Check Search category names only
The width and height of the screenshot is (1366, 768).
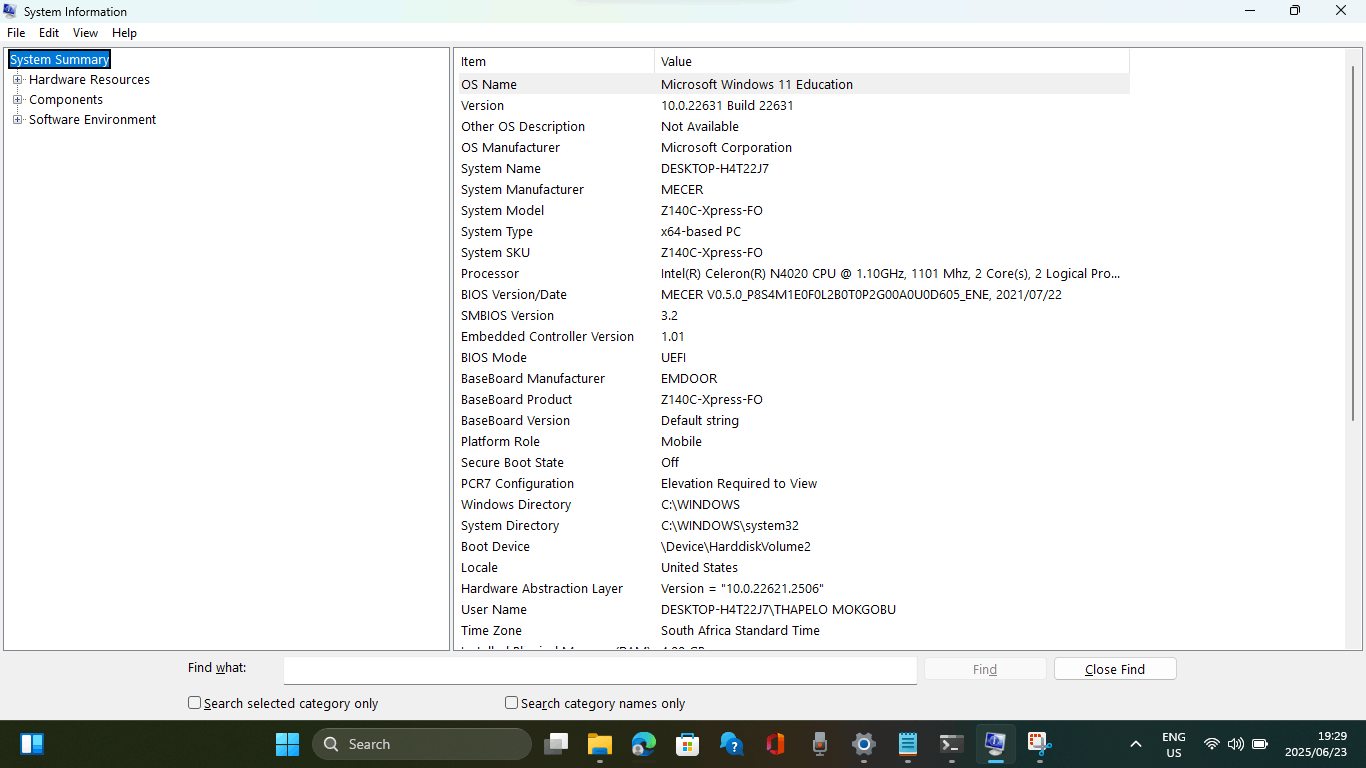[x=511, y=703]
